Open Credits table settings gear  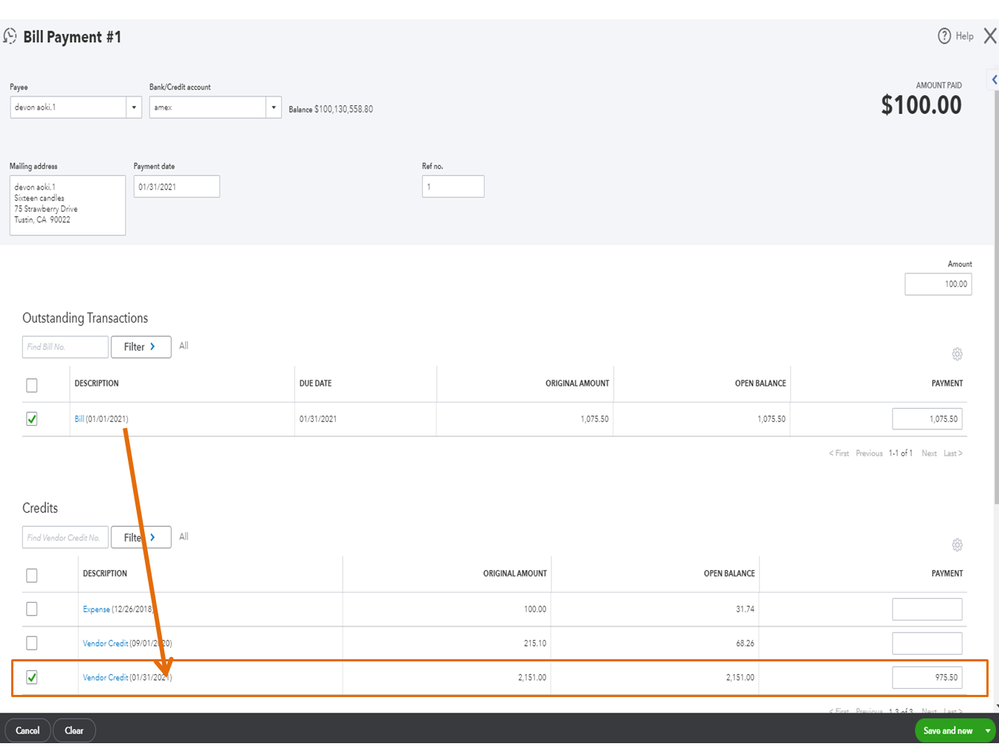957,545
